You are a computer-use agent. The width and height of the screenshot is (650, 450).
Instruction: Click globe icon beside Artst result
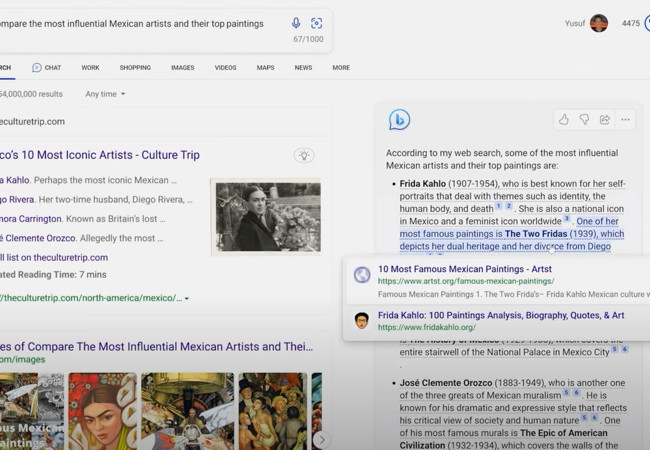pos(362,275)
